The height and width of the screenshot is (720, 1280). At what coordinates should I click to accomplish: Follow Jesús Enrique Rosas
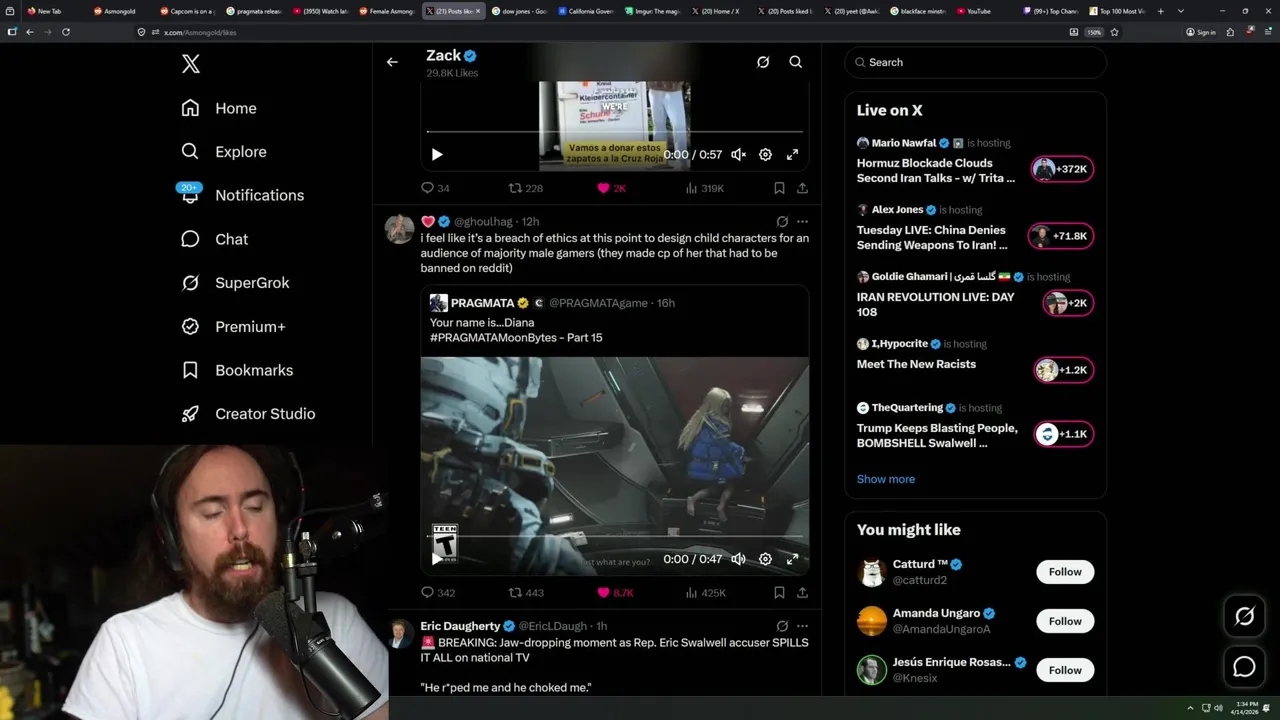pyautogui.click(x=1065, y=670)
